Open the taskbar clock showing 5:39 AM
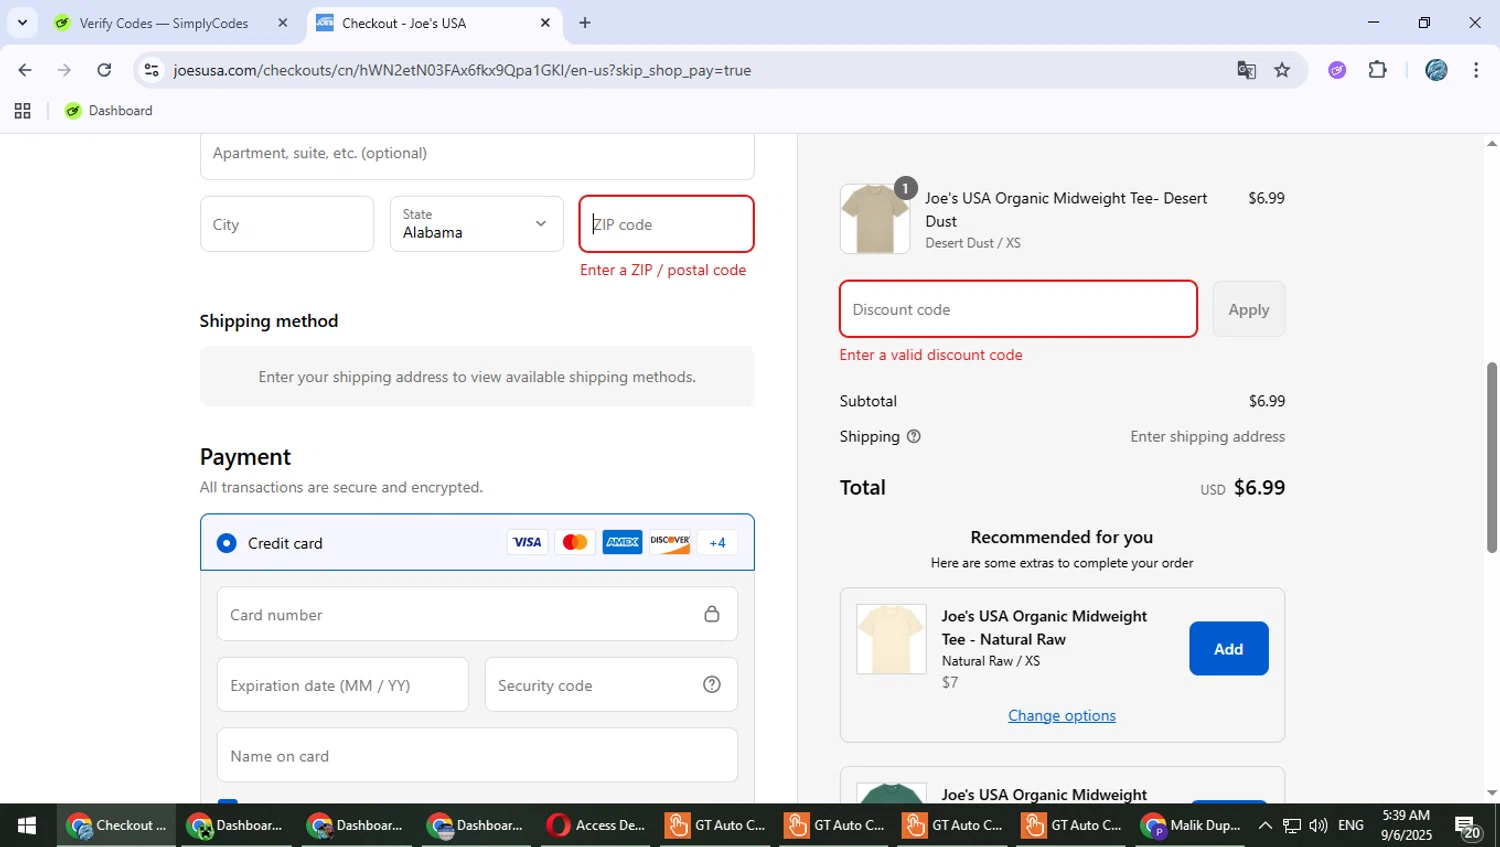The height and width of the screenshot is (847, 1500). [x=1406, y=826]
